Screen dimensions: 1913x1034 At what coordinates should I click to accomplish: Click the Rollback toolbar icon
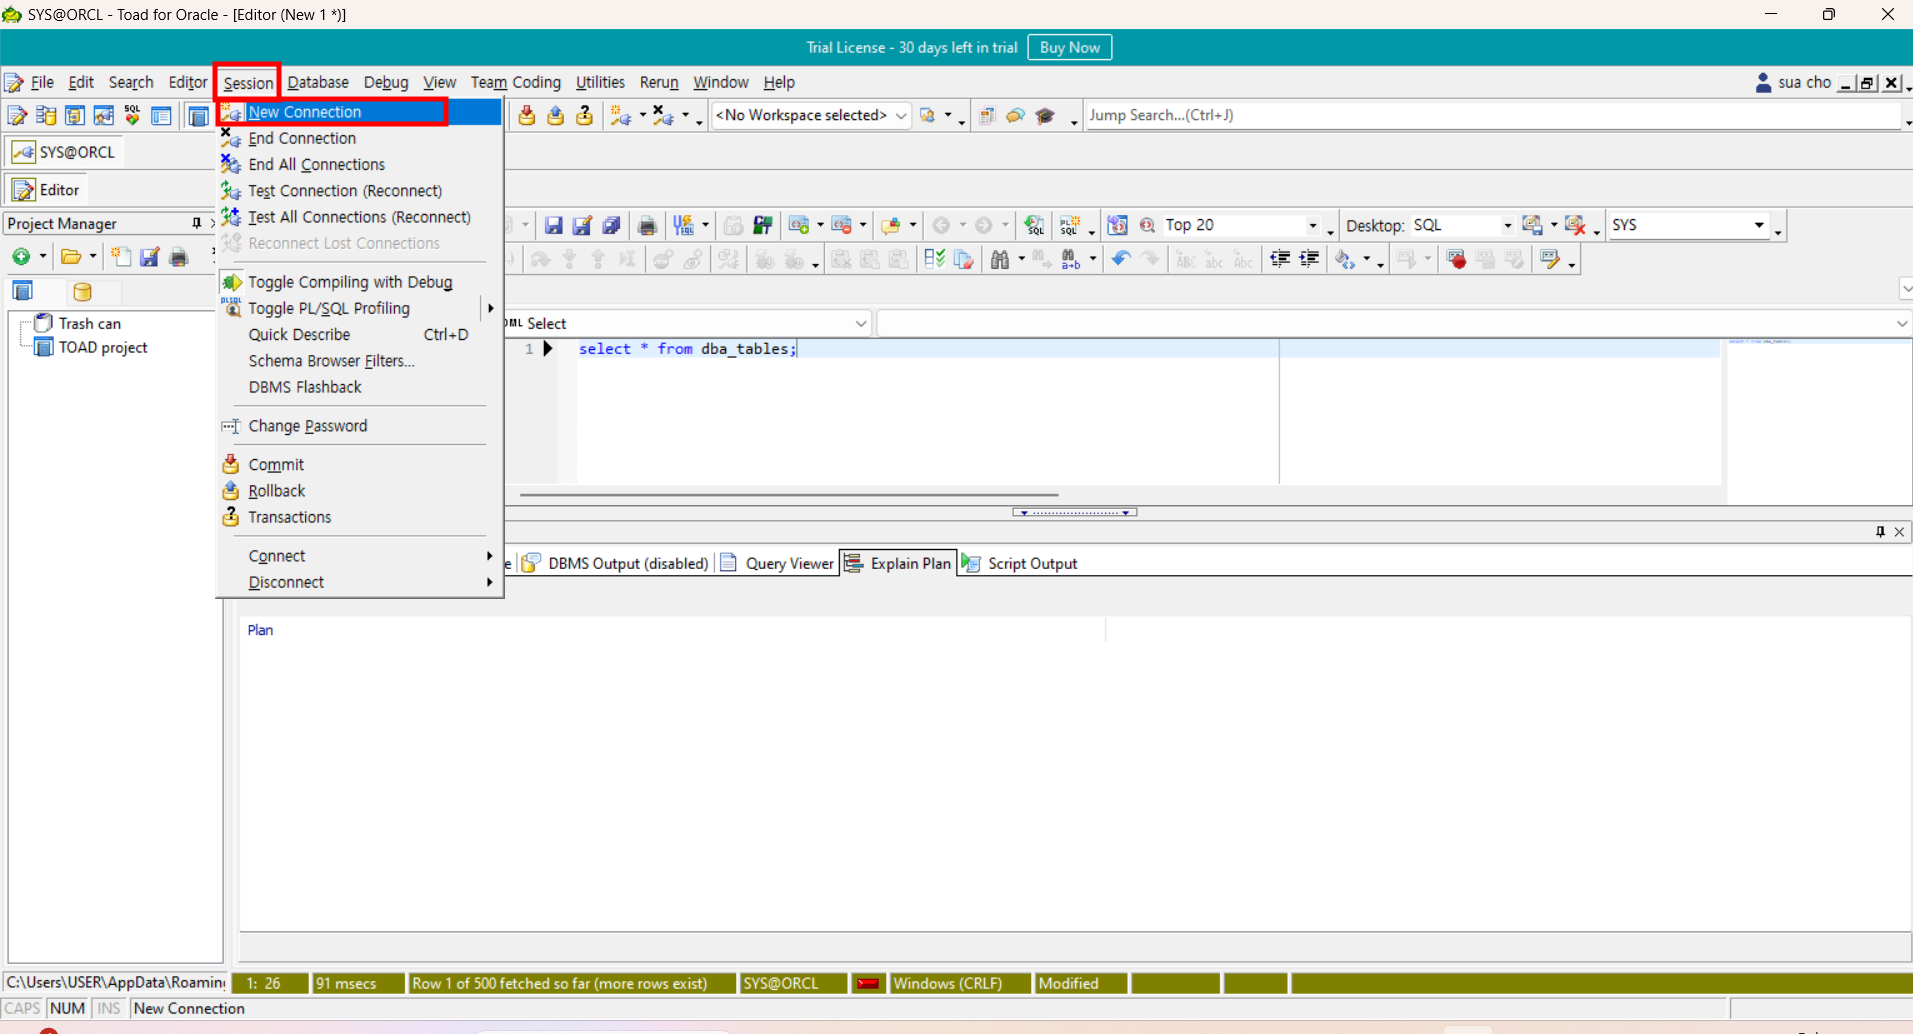(x=555, y=116)
